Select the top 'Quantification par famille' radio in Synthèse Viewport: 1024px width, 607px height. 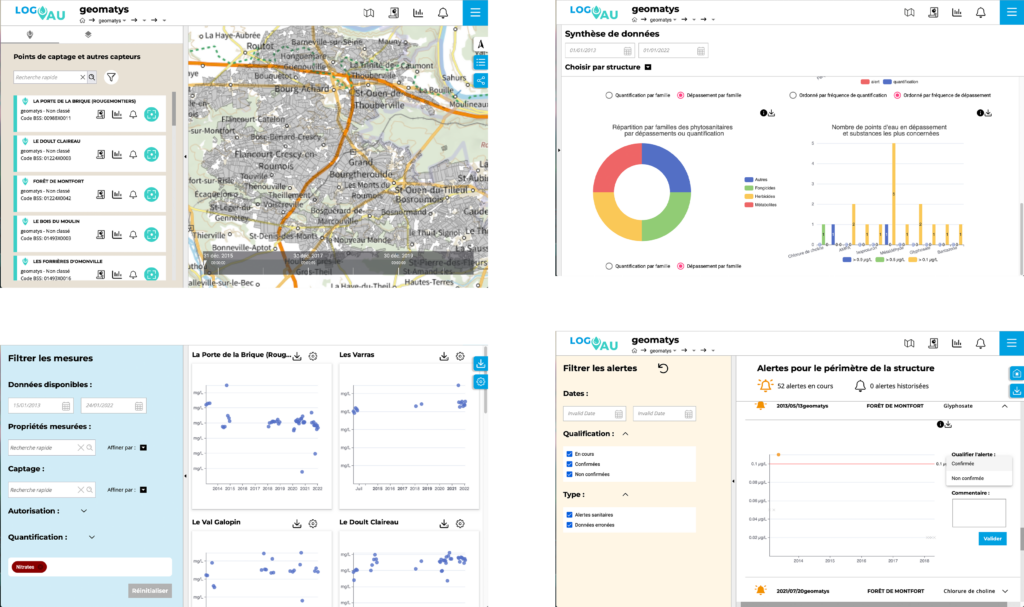609,95
